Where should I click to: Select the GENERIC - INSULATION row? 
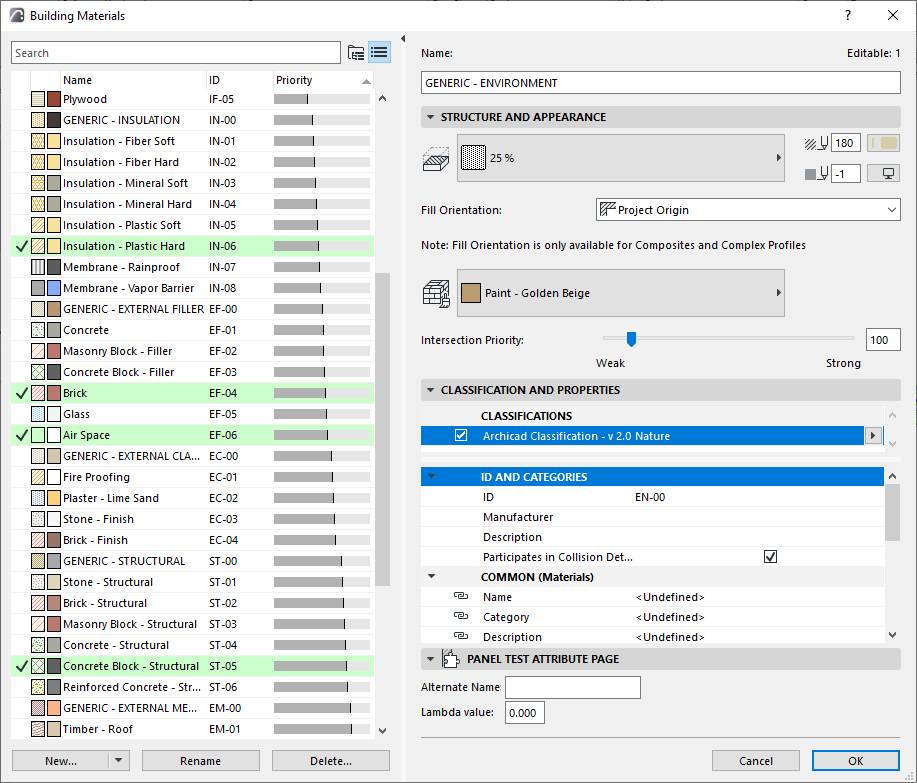pos(192,120)
